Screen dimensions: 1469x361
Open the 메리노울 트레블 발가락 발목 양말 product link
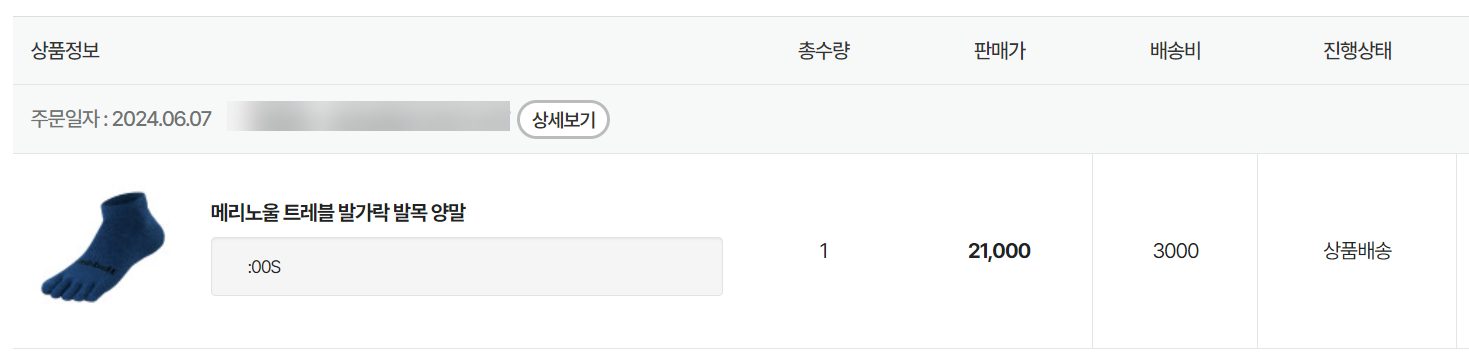(338, 213)
